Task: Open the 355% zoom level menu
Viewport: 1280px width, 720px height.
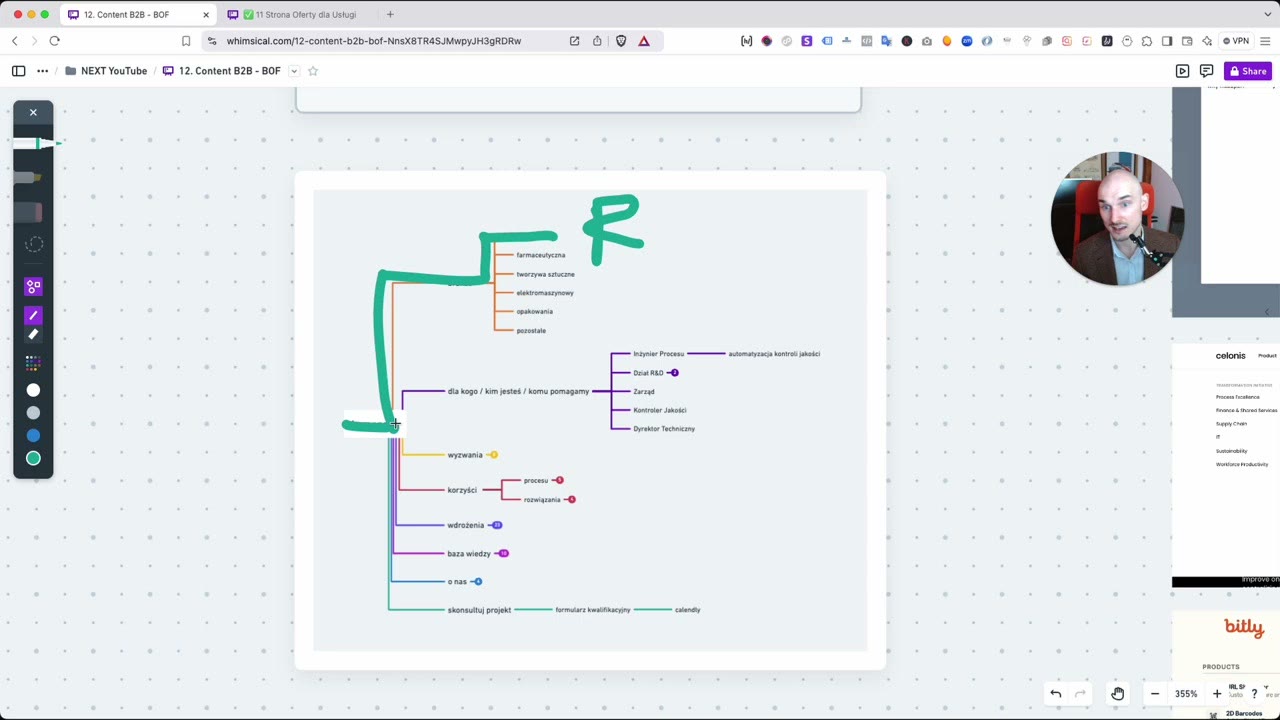Action: tap(1186, 694)
